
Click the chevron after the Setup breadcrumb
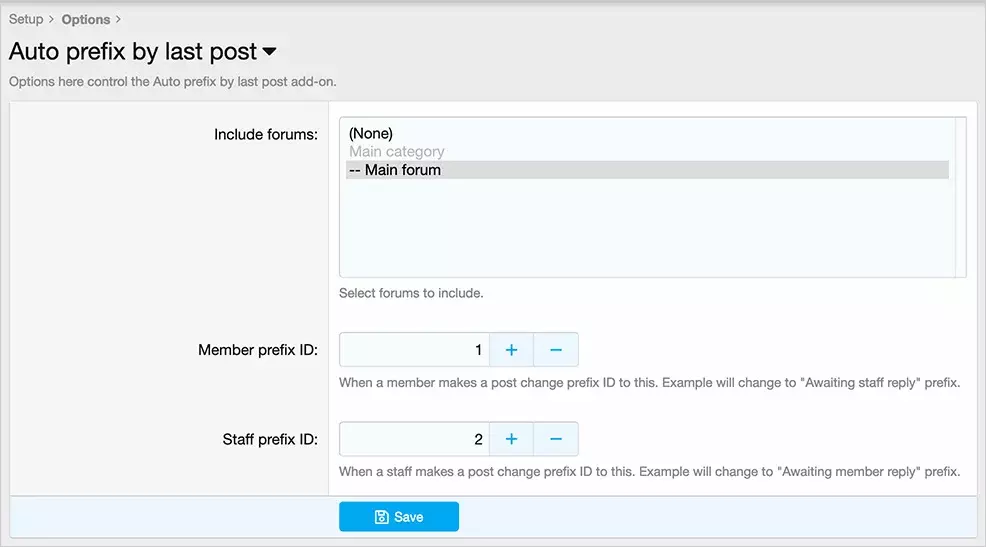52,19
